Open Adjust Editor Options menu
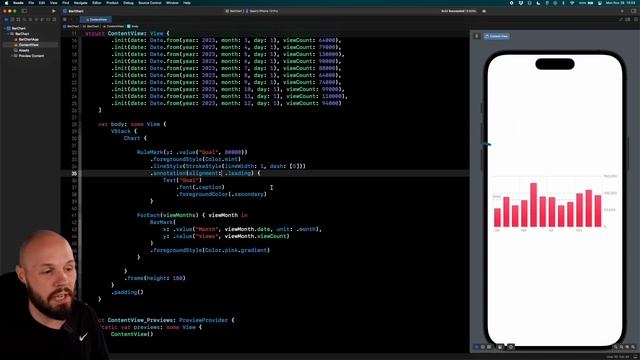 [x=627, y=19]
